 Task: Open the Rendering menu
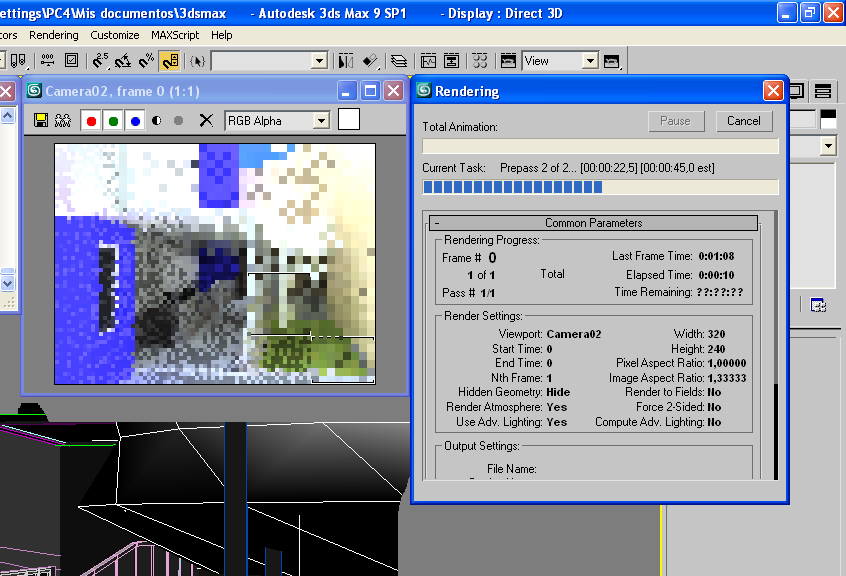pos(53,35)
